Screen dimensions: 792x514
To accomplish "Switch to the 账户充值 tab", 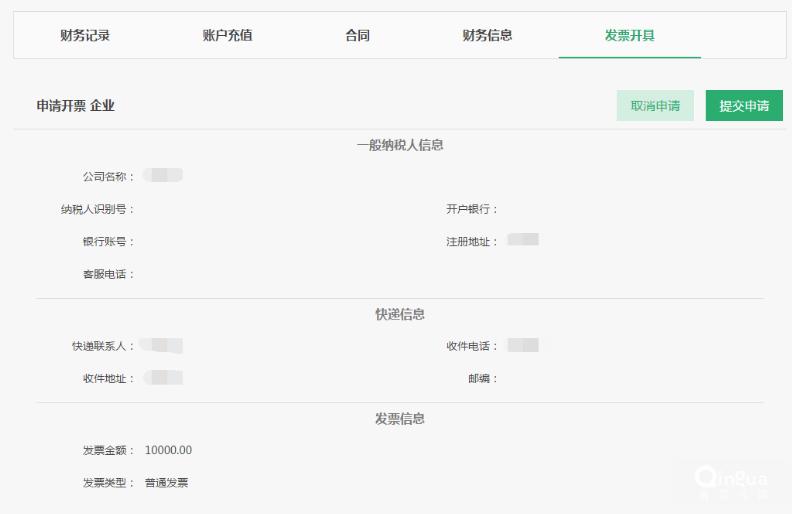I will (x=227, y=36).
